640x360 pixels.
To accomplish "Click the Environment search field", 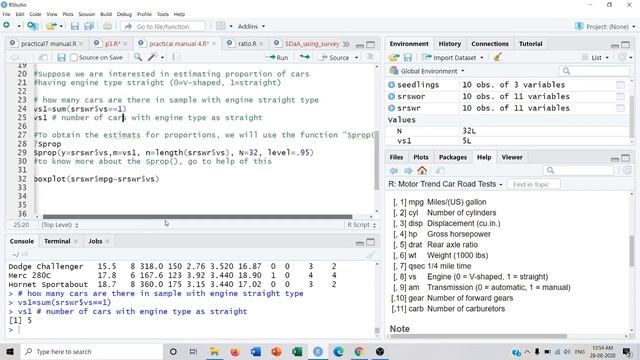I will tap(594, 71).
